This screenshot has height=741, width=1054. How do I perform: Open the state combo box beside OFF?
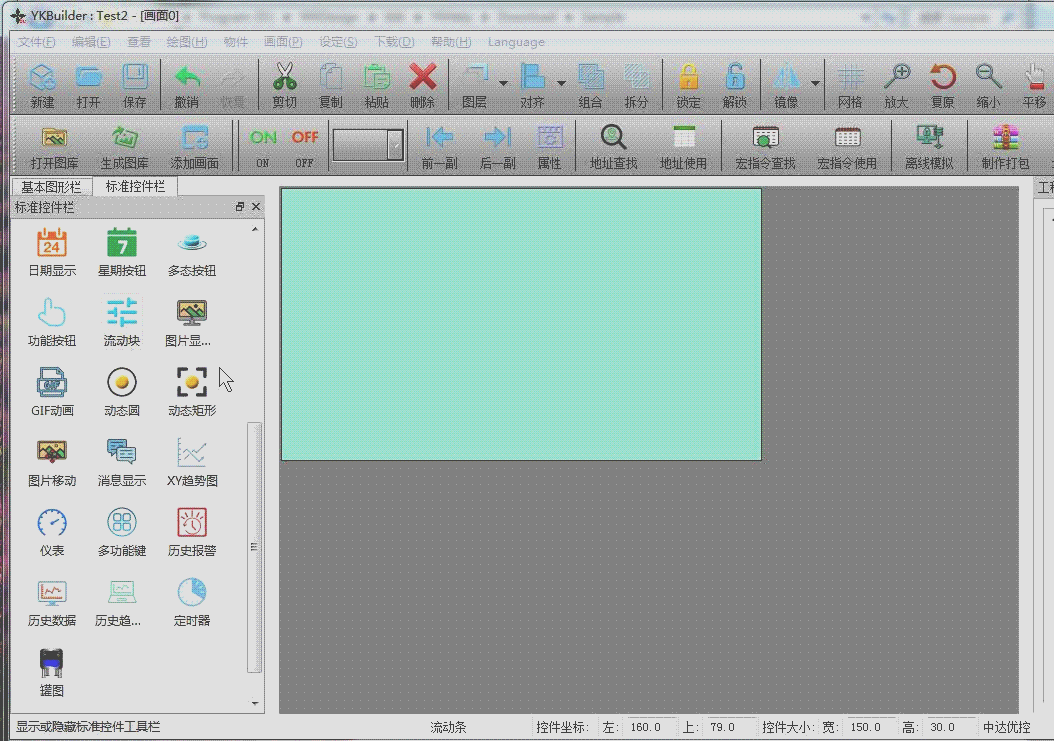(395, 145)
